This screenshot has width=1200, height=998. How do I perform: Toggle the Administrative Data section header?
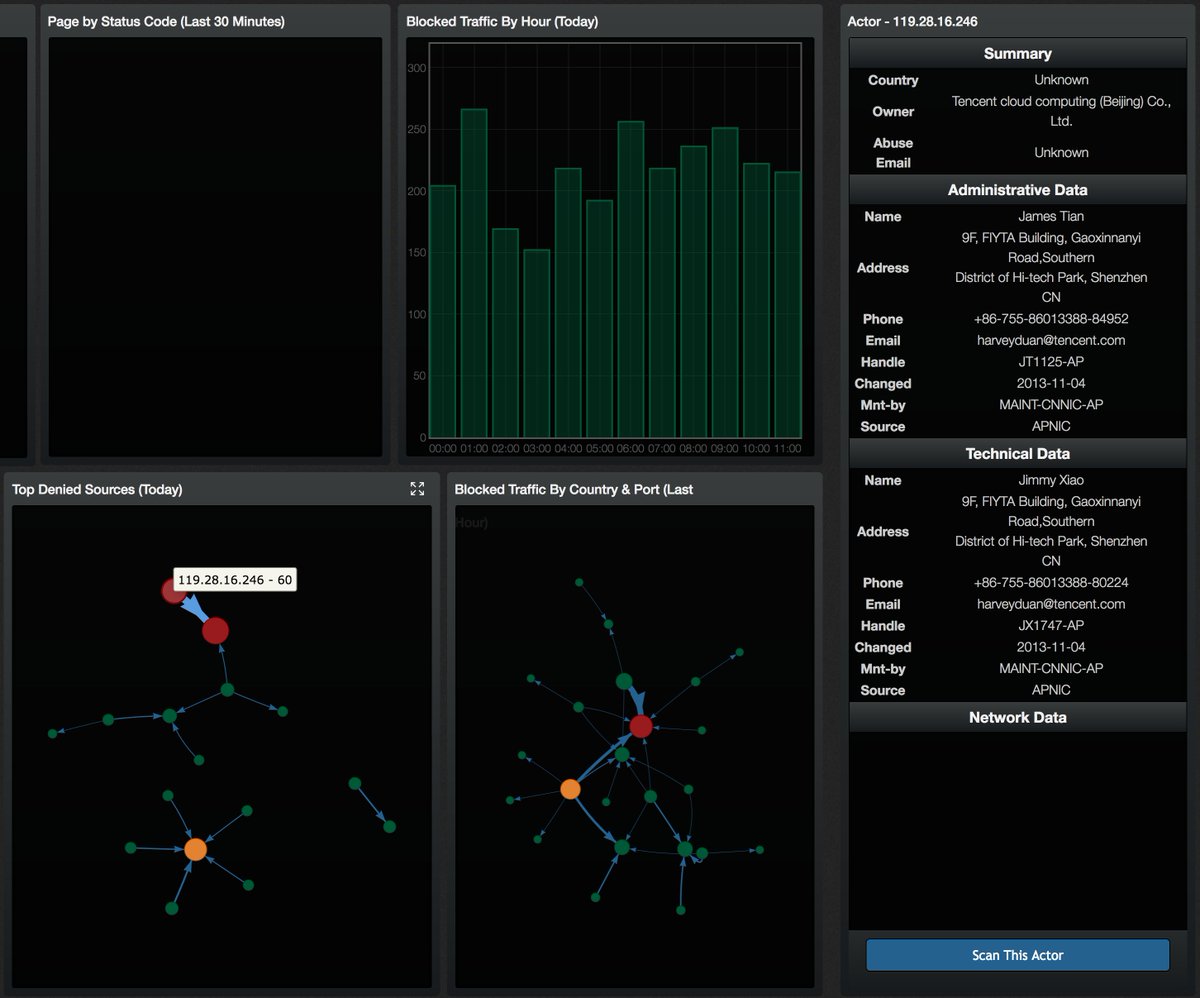click(1017, 190)
